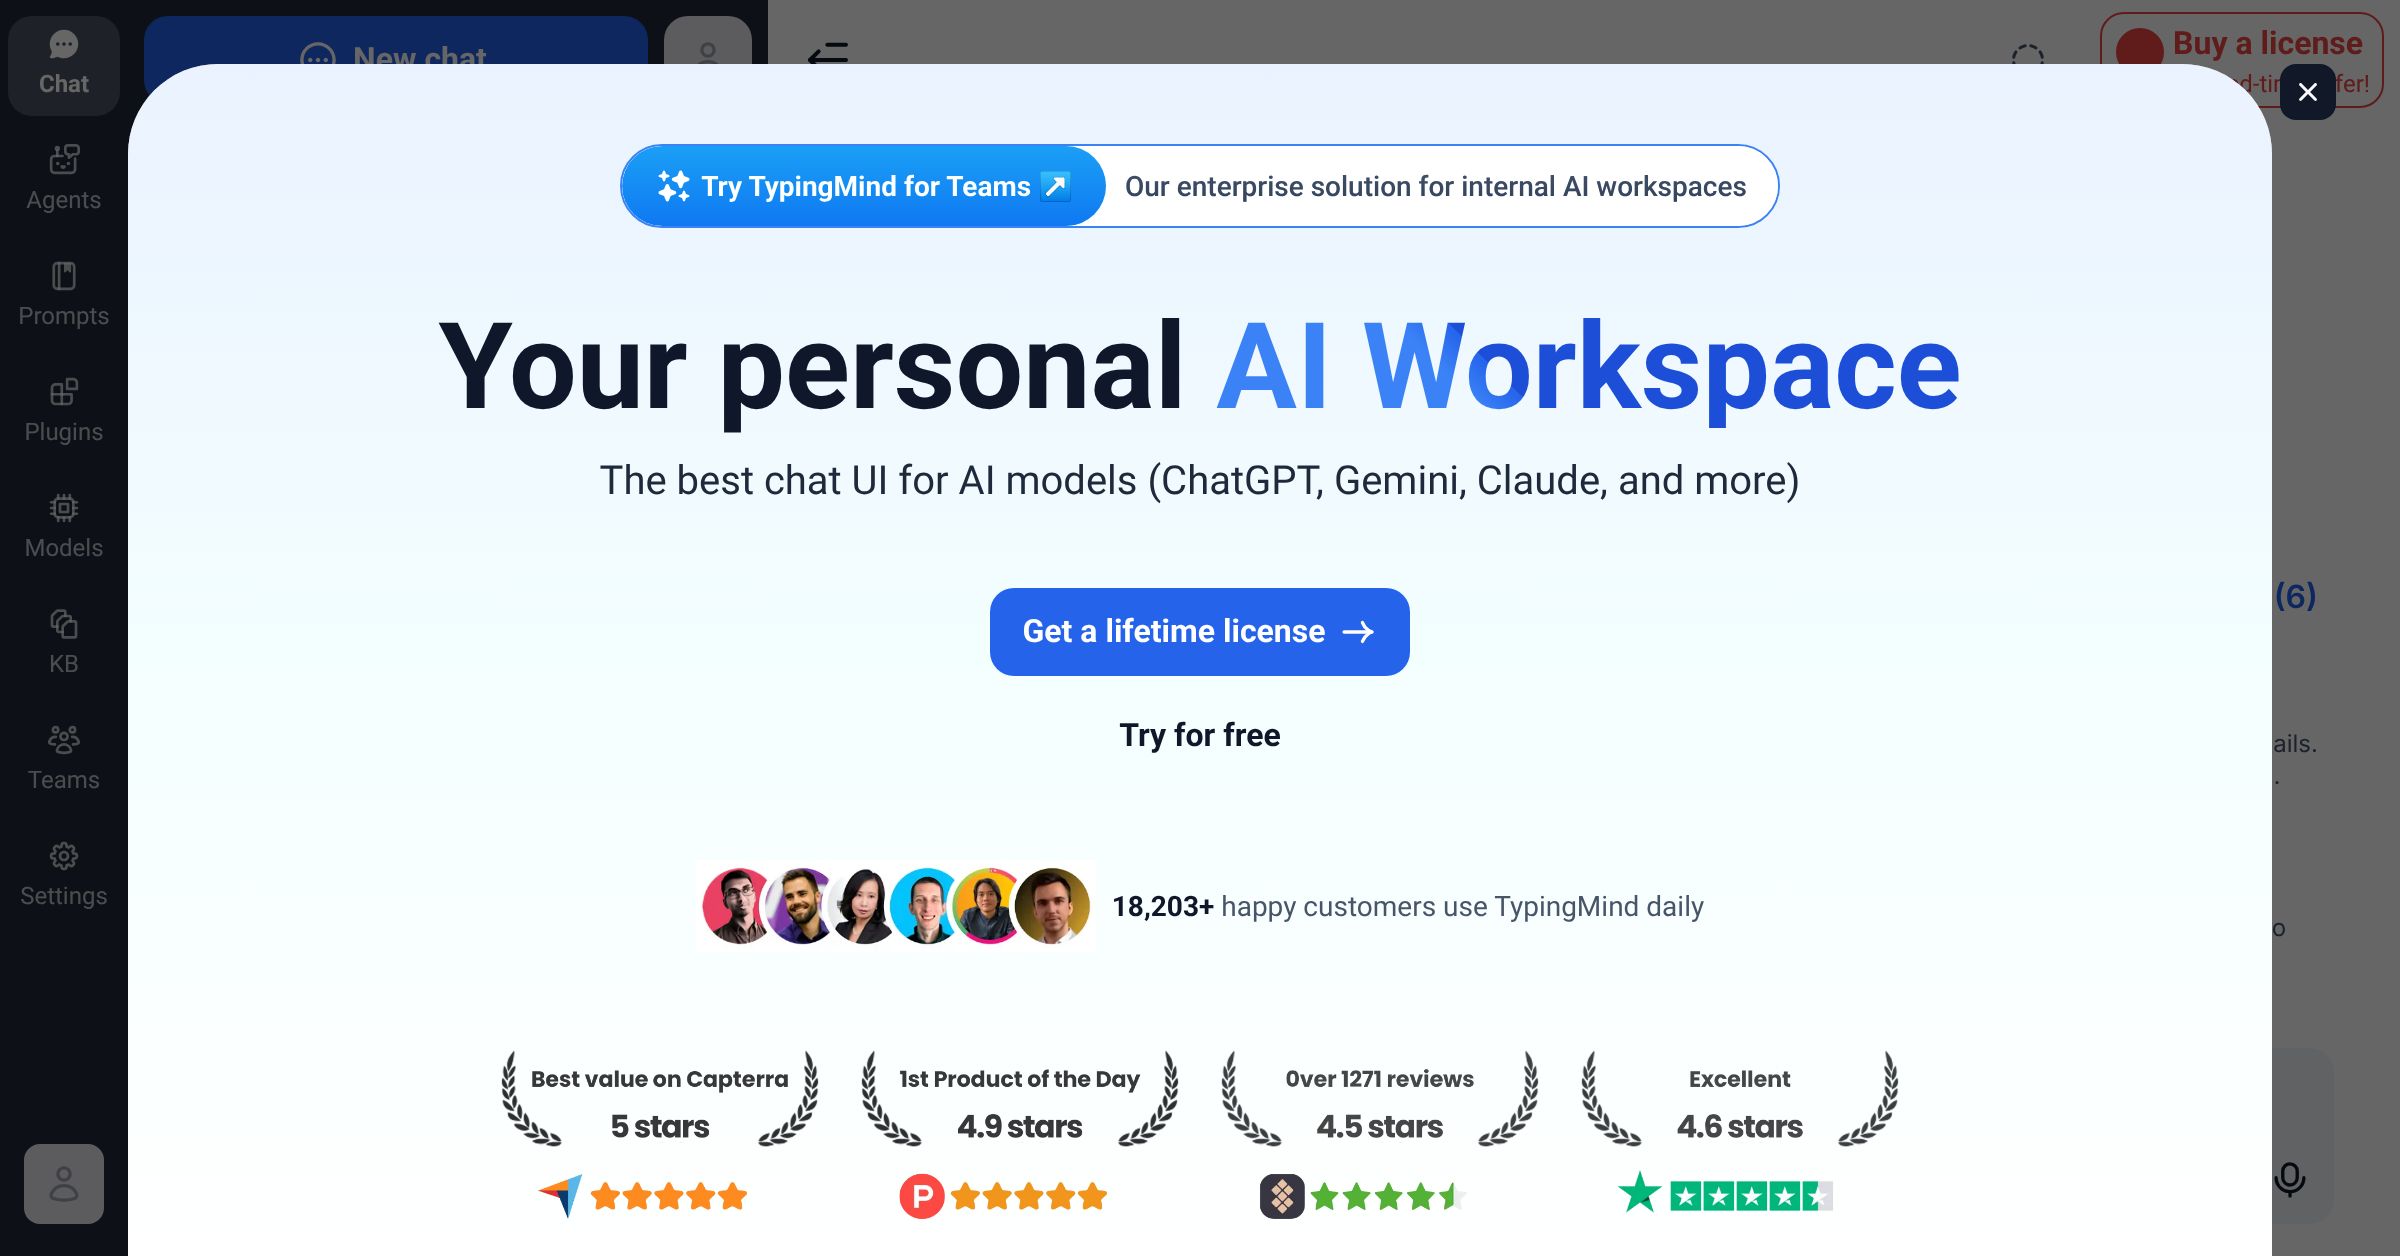Open the Teams section
2400x1256 pixels.
tap(64, 760)
